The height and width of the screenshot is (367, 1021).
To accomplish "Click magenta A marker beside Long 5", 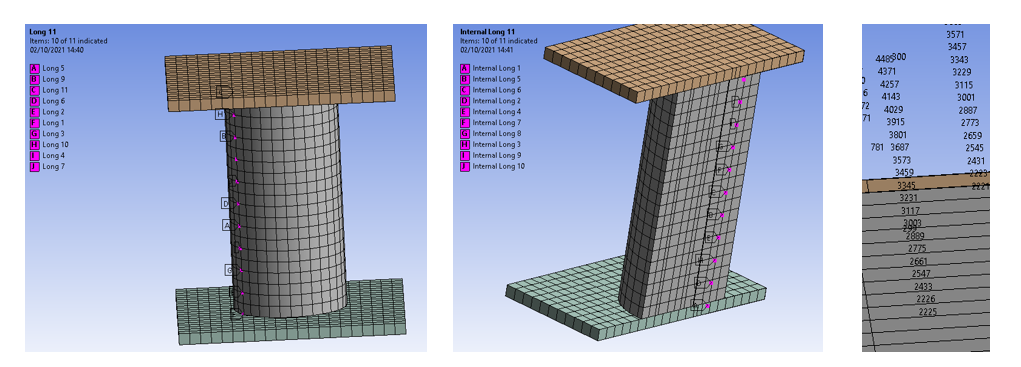I will pos(35,68).
